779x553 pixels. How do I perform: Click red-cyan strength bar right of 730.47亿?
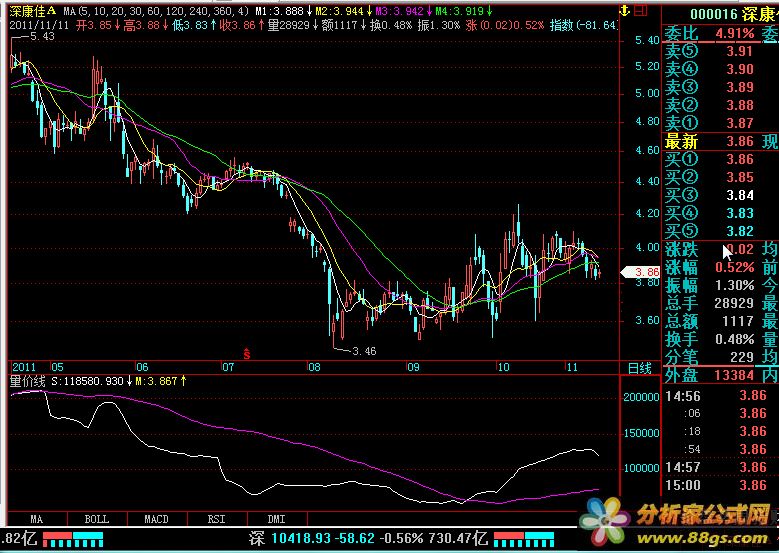[524, 539]
